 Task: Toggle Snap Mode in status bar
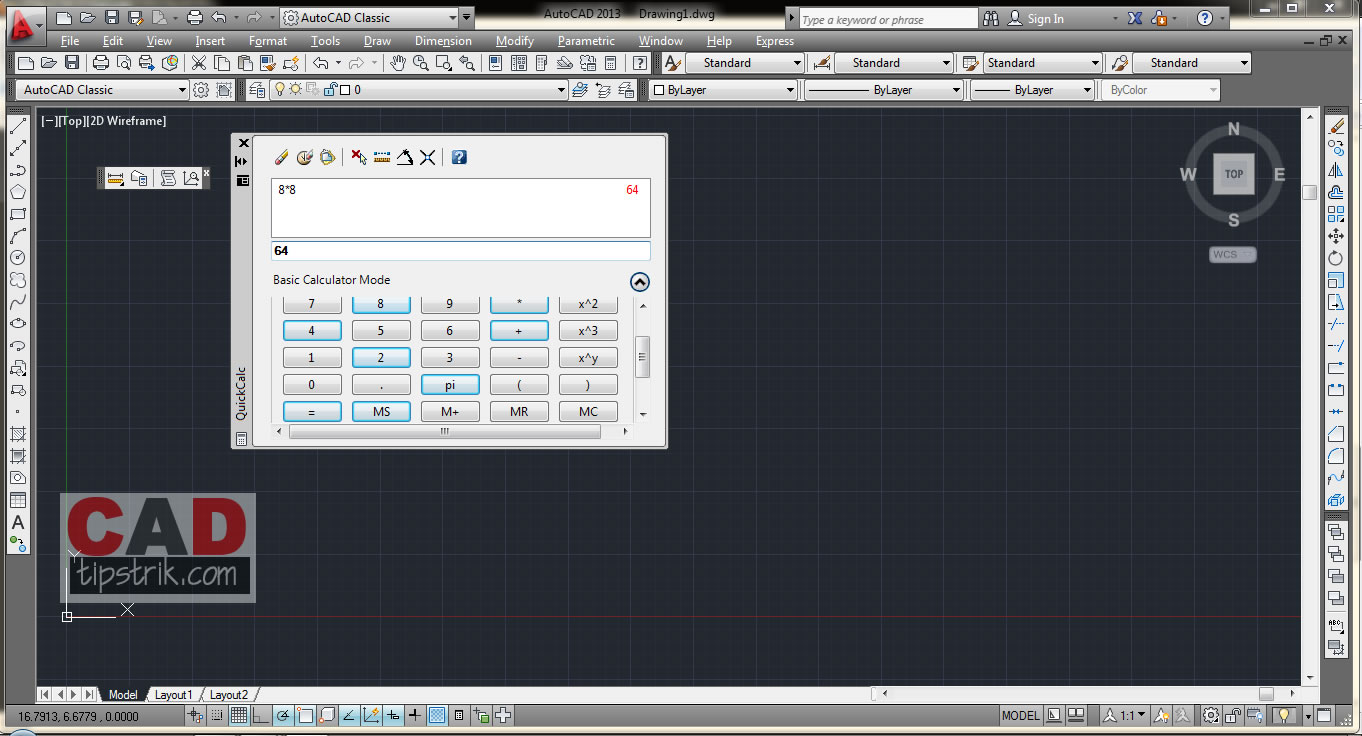point(218,716)
